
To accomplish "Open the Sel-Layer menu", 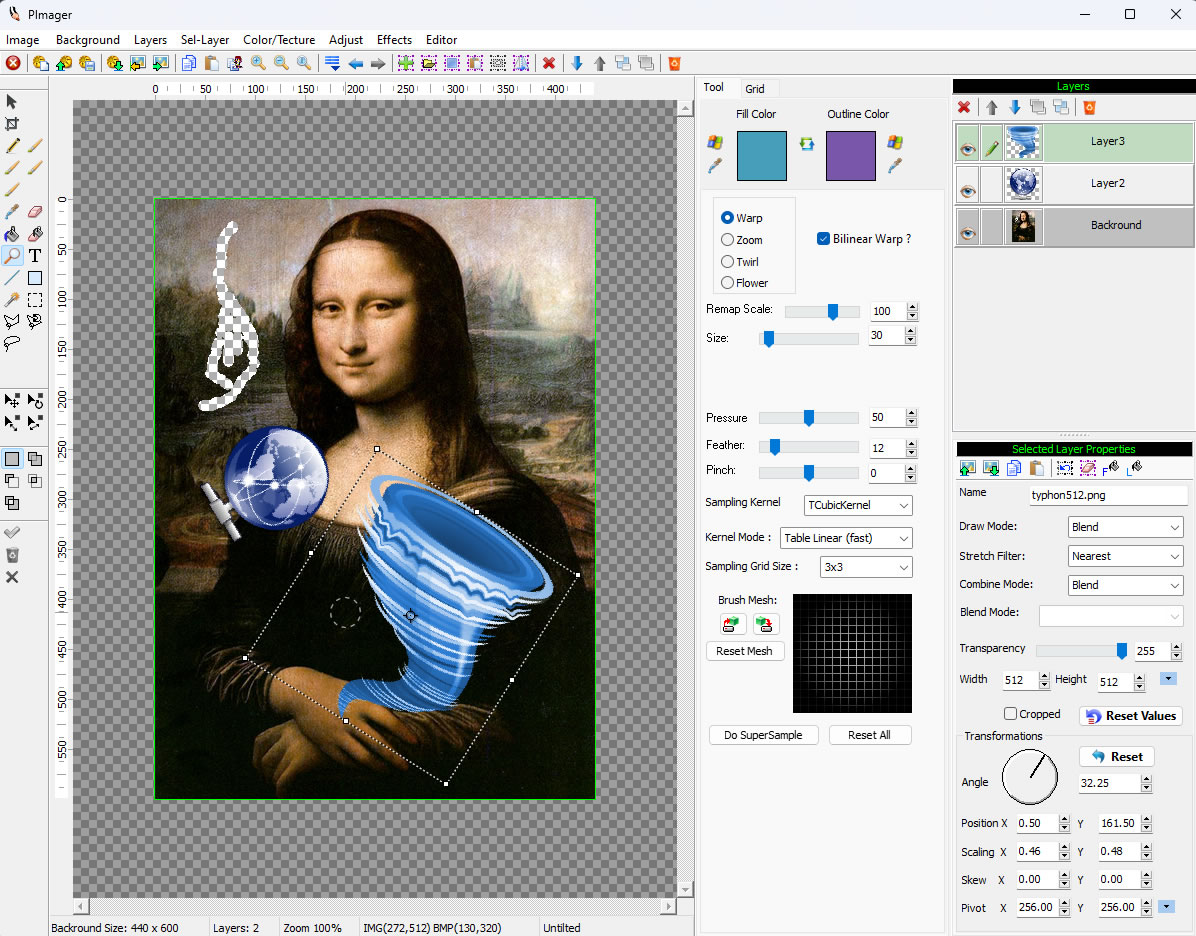I will pyautogui.click(x=204, y=40).
